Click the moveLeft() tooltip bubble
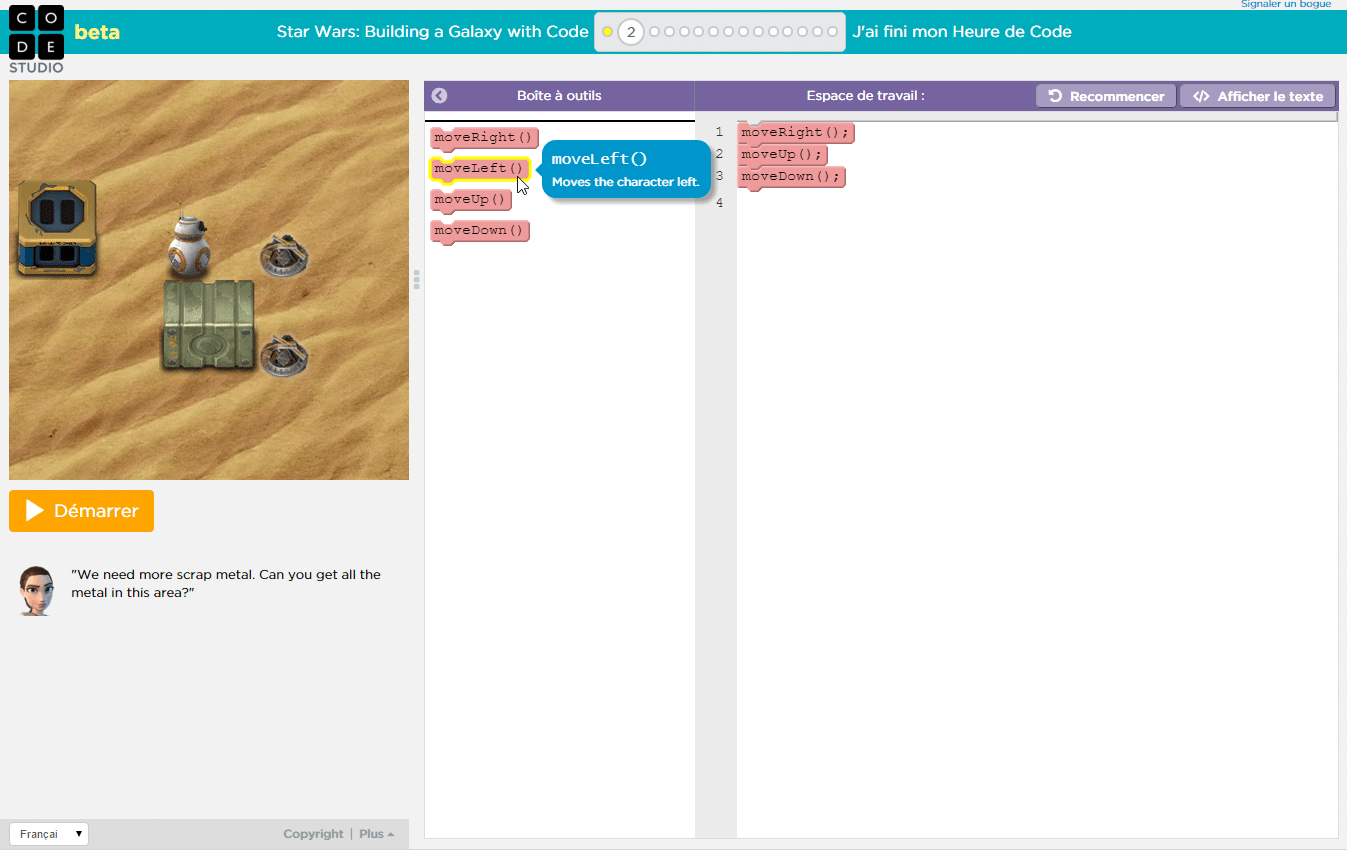 coord(625,170)
